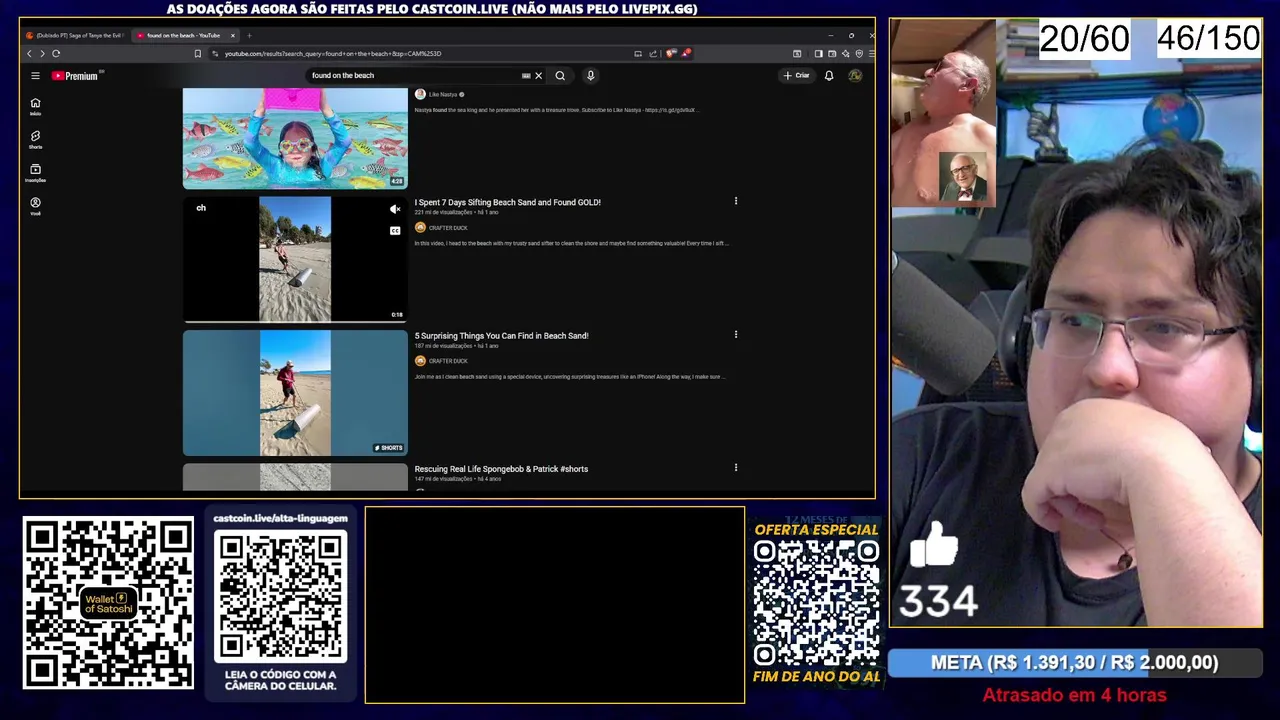Open options for 'I Spent 7 Days' video
Image resolution: width=1280 pixels, height=720 pixels.
click(x=736, y=201)
